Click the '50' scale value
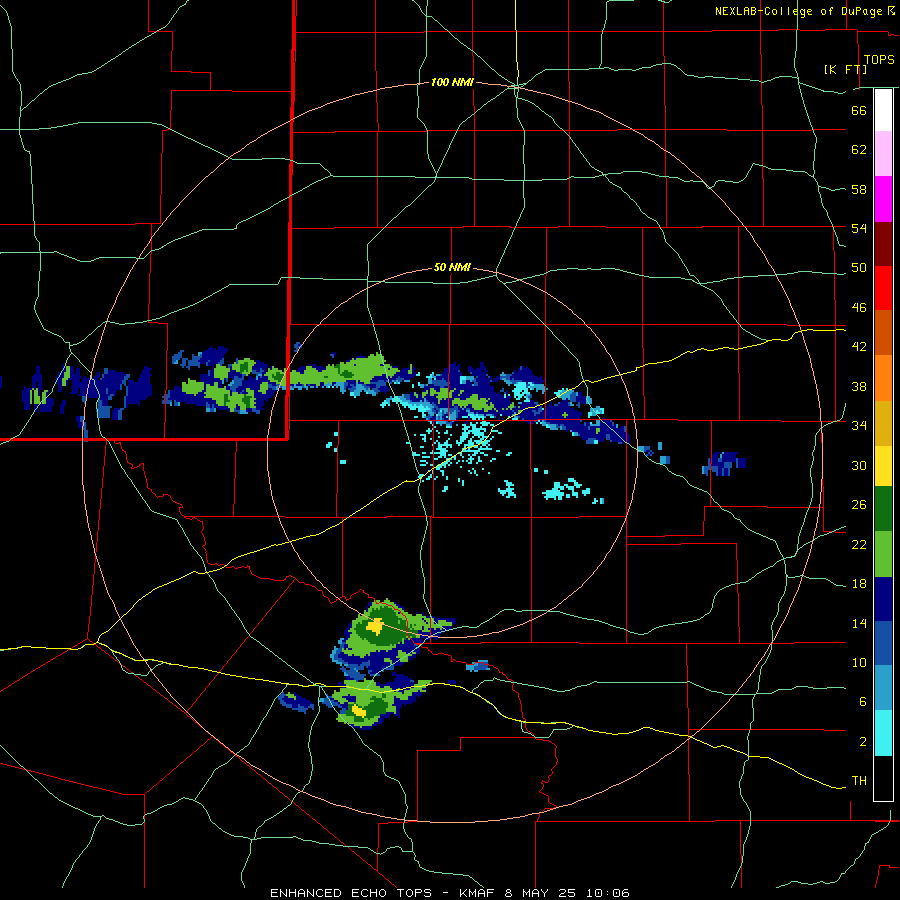Image resolution: width=900 pixels, height=900 pixels. pyautogui.click(x=859, y=268)
